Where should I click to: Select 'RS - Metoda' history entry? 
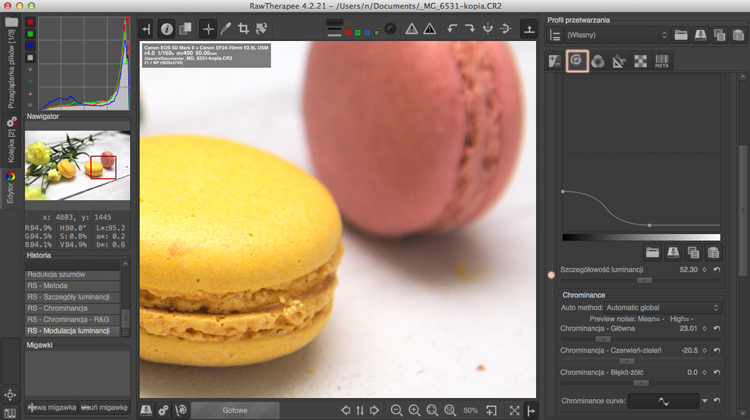[72, 286]
